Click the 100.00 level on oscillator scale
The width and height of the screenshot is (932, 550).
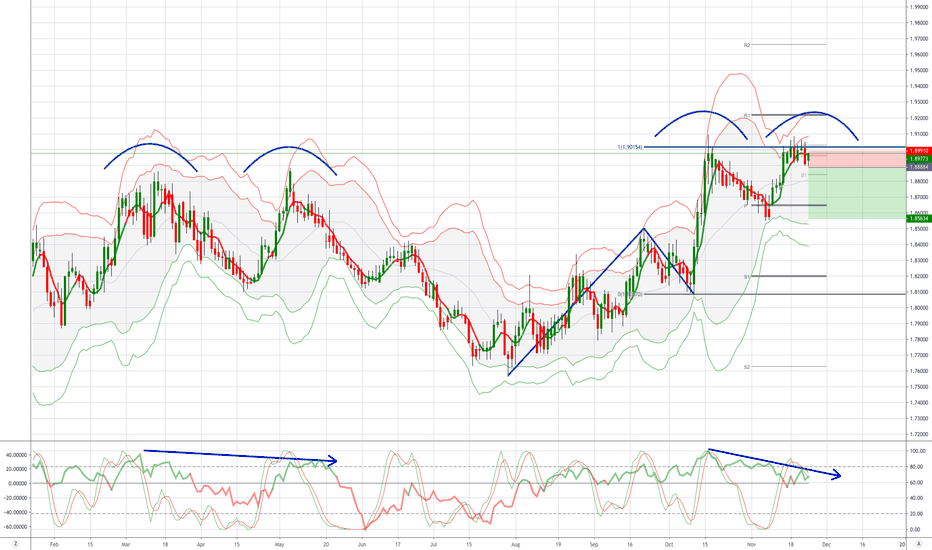(914, 451)
